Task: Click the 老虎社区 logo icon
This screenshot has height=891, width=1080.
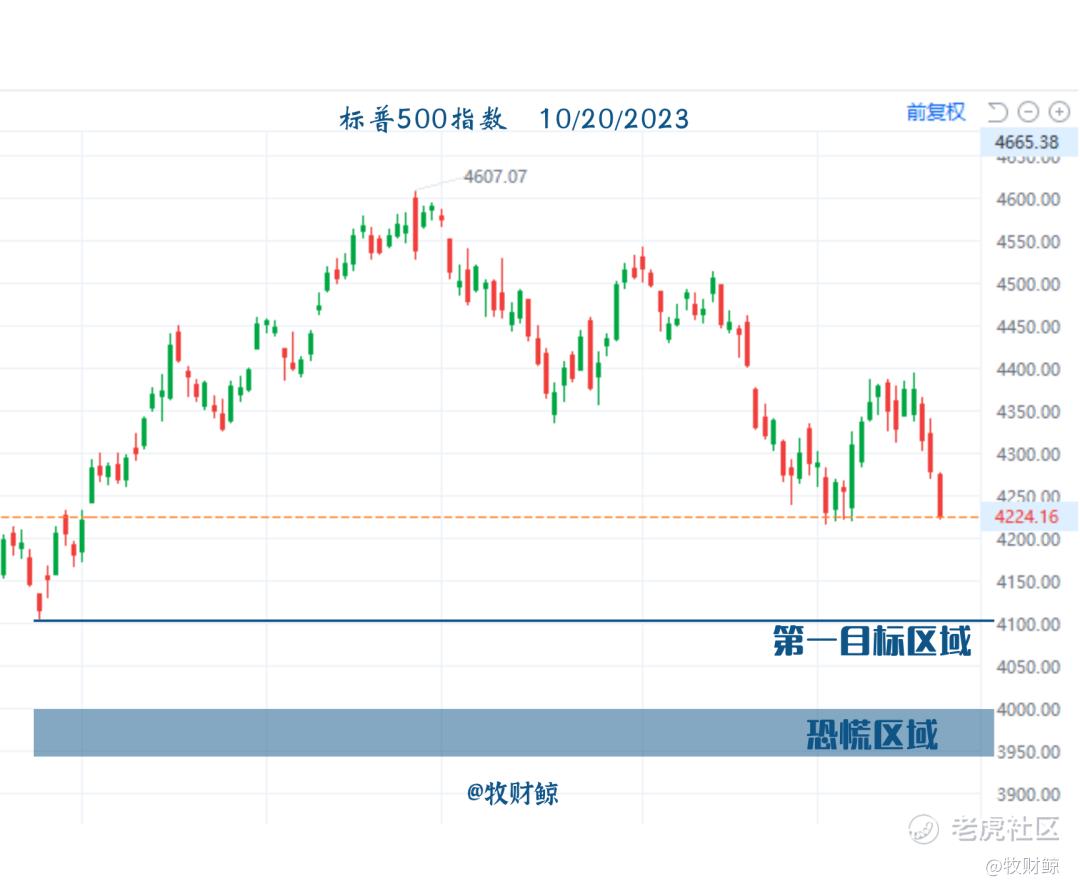Action: click(923, 828)
